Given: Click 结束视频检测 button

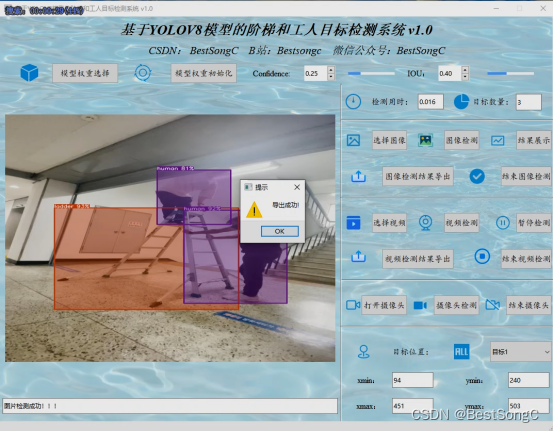Looking at the screenshot, I should 526,259.
